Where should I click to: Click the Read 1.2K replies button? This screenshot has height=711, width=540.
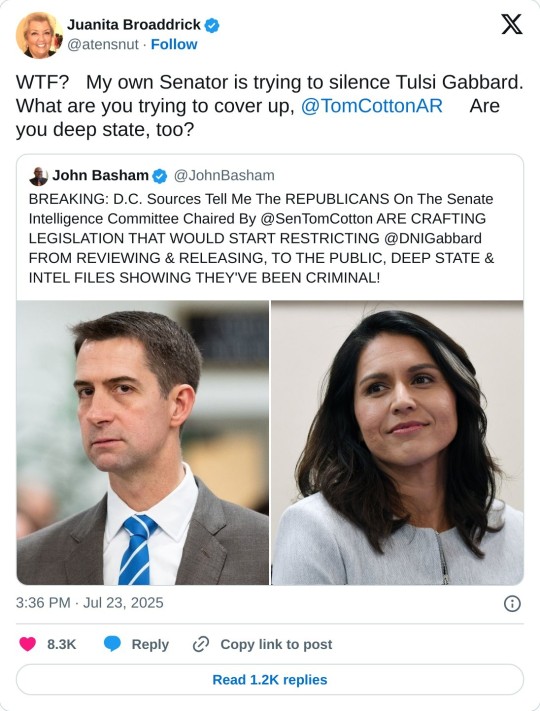point(270,679)
